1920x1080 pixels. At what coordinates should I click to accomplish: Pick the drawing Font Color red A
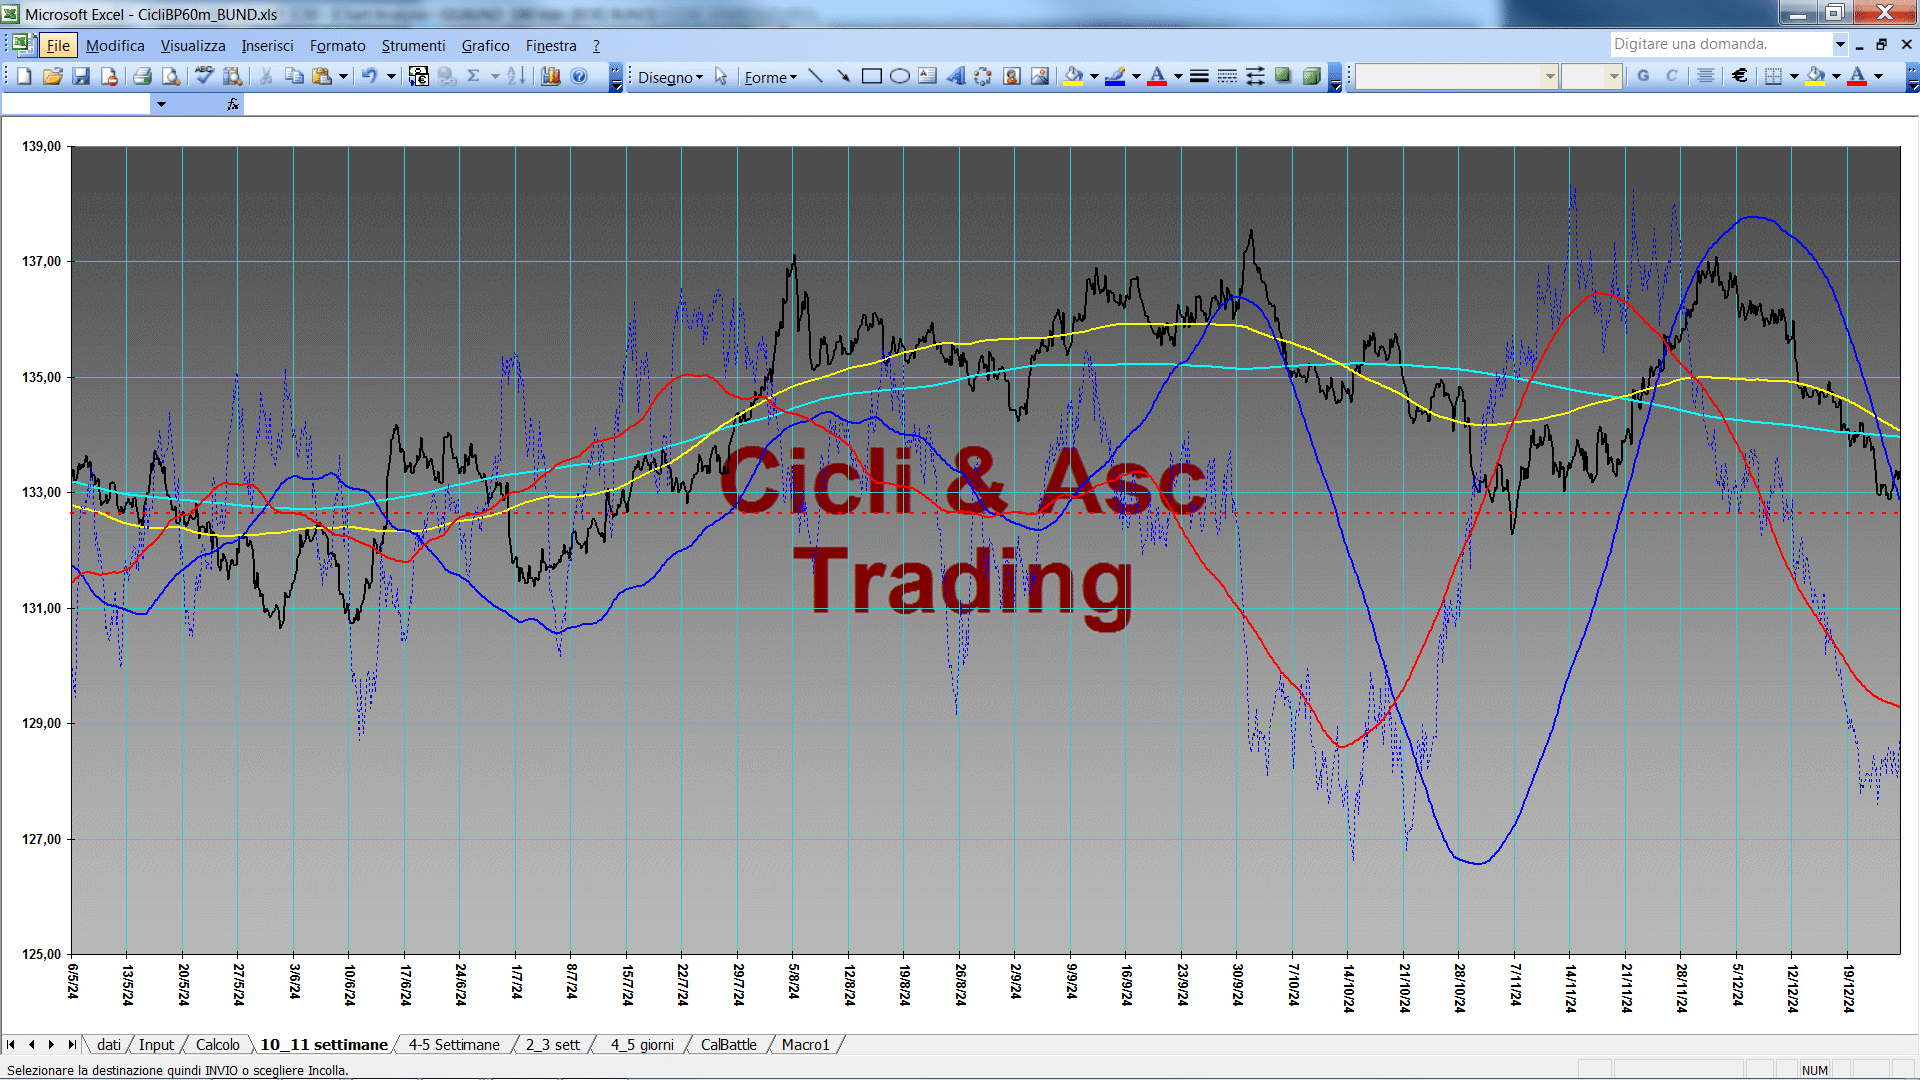(x=1157, y=76)
